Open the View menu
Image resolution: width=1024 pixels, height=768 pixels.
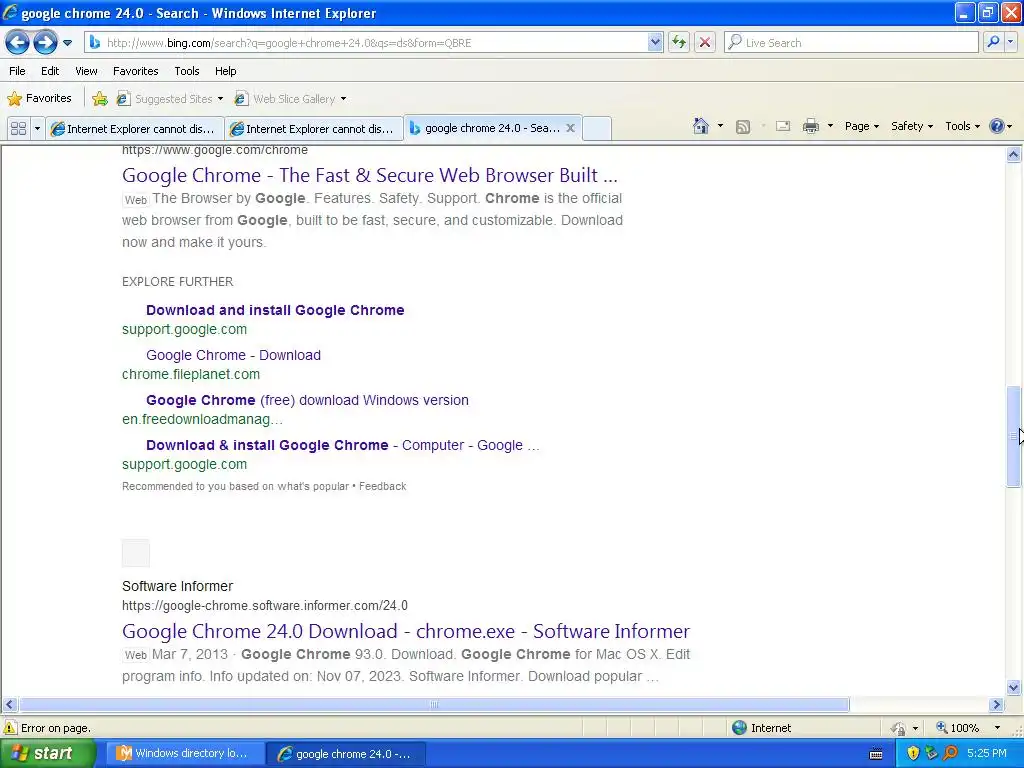(86, 71)
